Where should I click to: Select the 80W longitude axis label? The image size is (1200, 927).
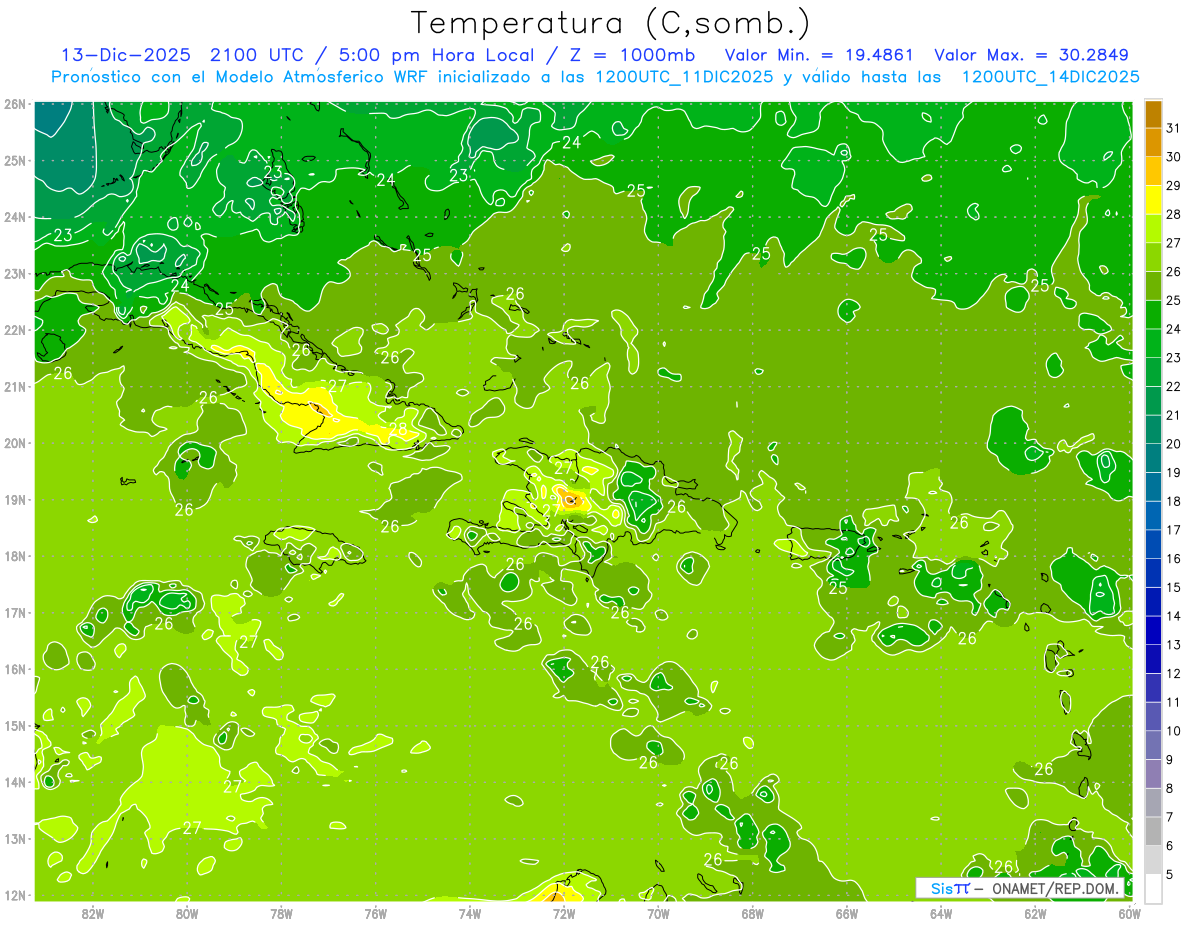tap(187, 913)
